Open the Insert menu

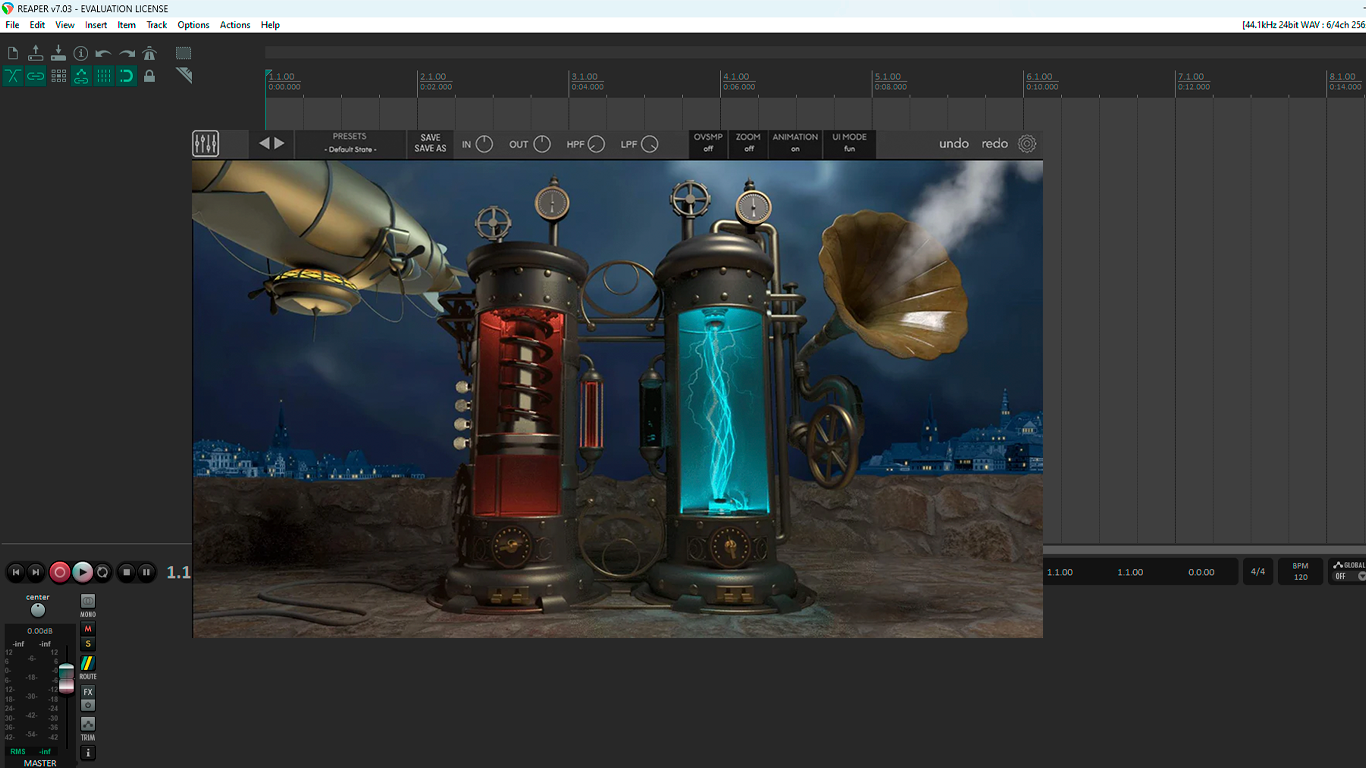[96, 25]
